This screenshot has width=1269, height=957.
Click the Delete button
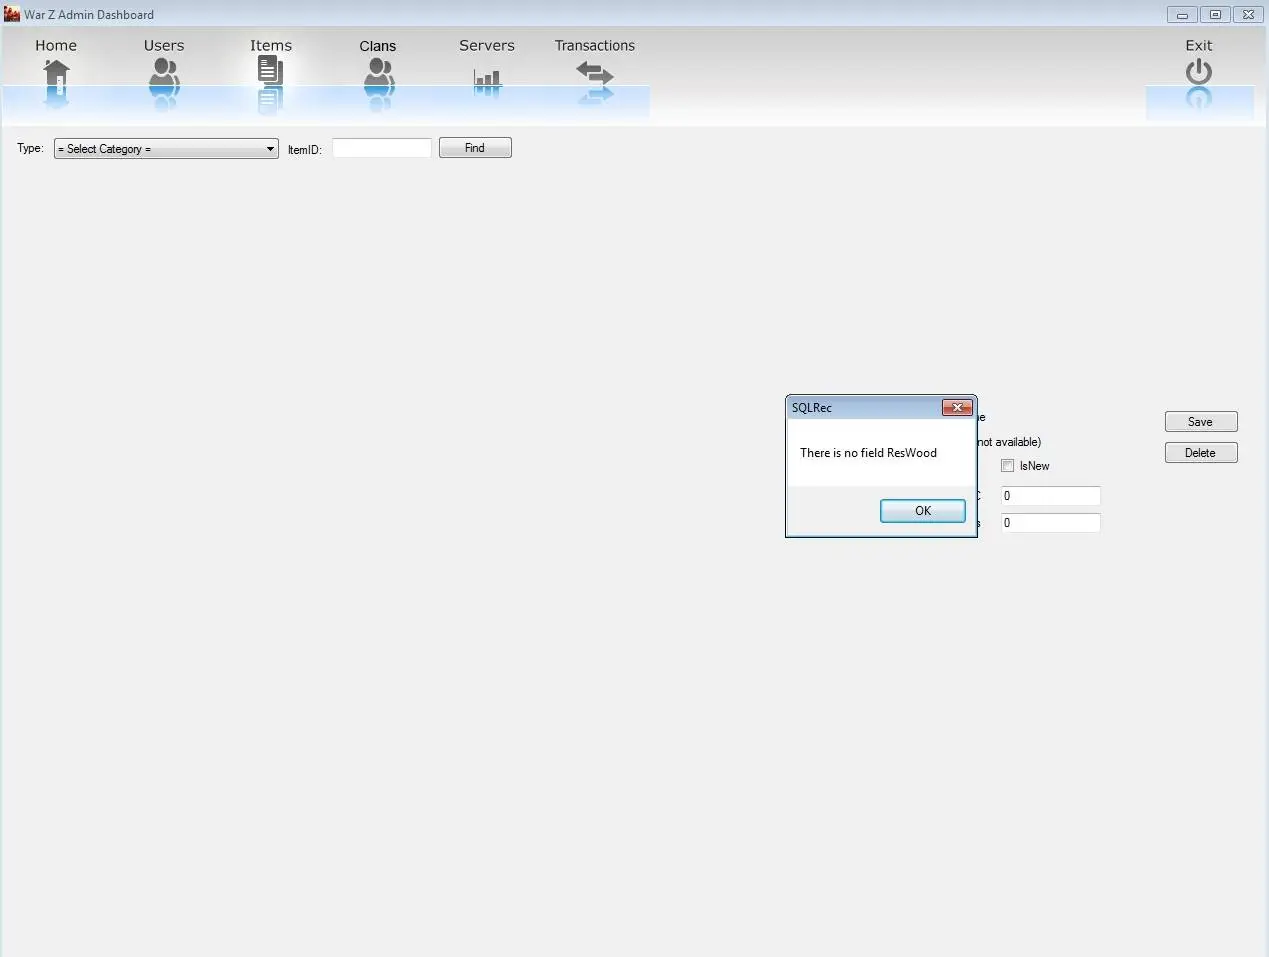[1201, 453]
